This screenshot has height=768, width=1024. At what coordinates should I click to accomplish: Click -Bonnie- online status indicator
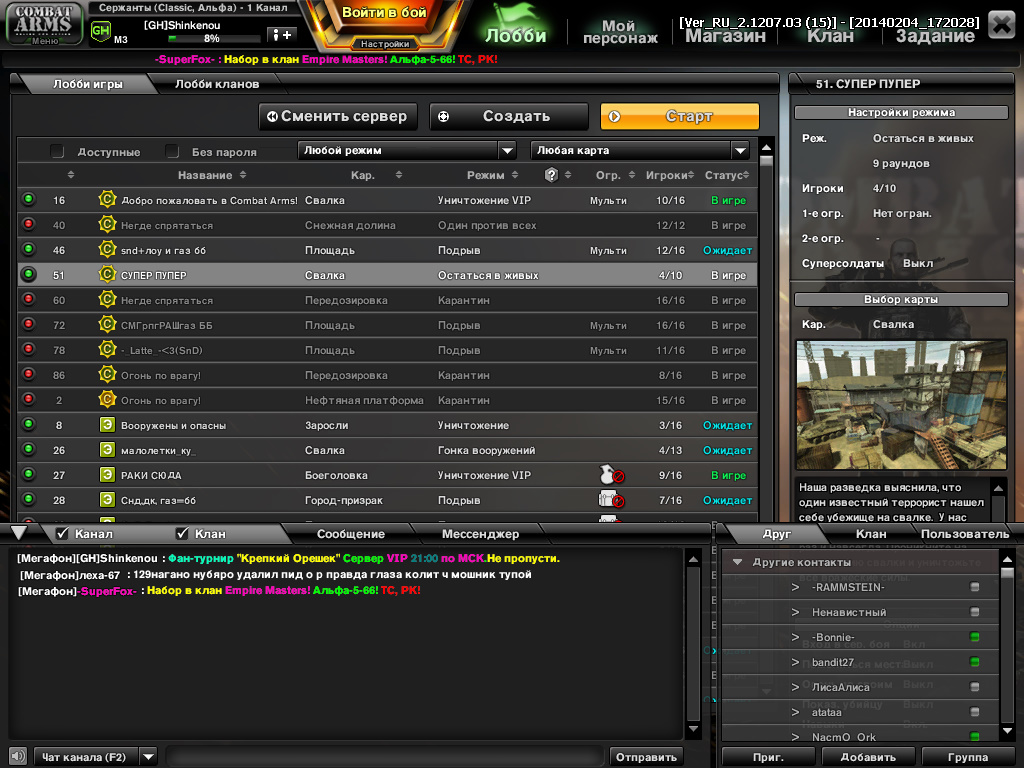pos(975,637)
